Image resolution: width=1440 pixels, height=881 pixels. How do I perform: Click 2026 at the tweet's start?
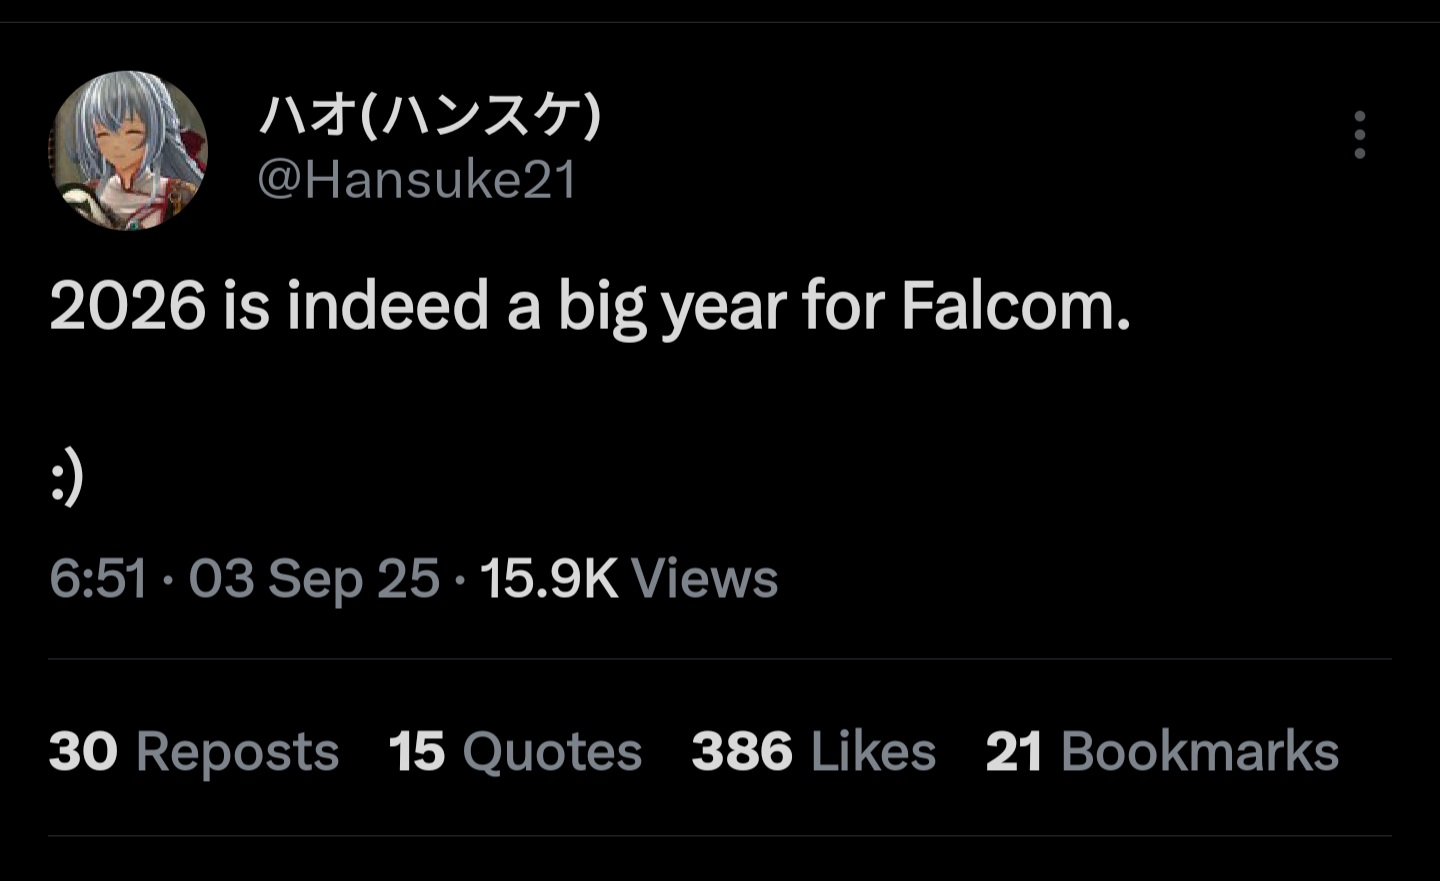point(127,306)
